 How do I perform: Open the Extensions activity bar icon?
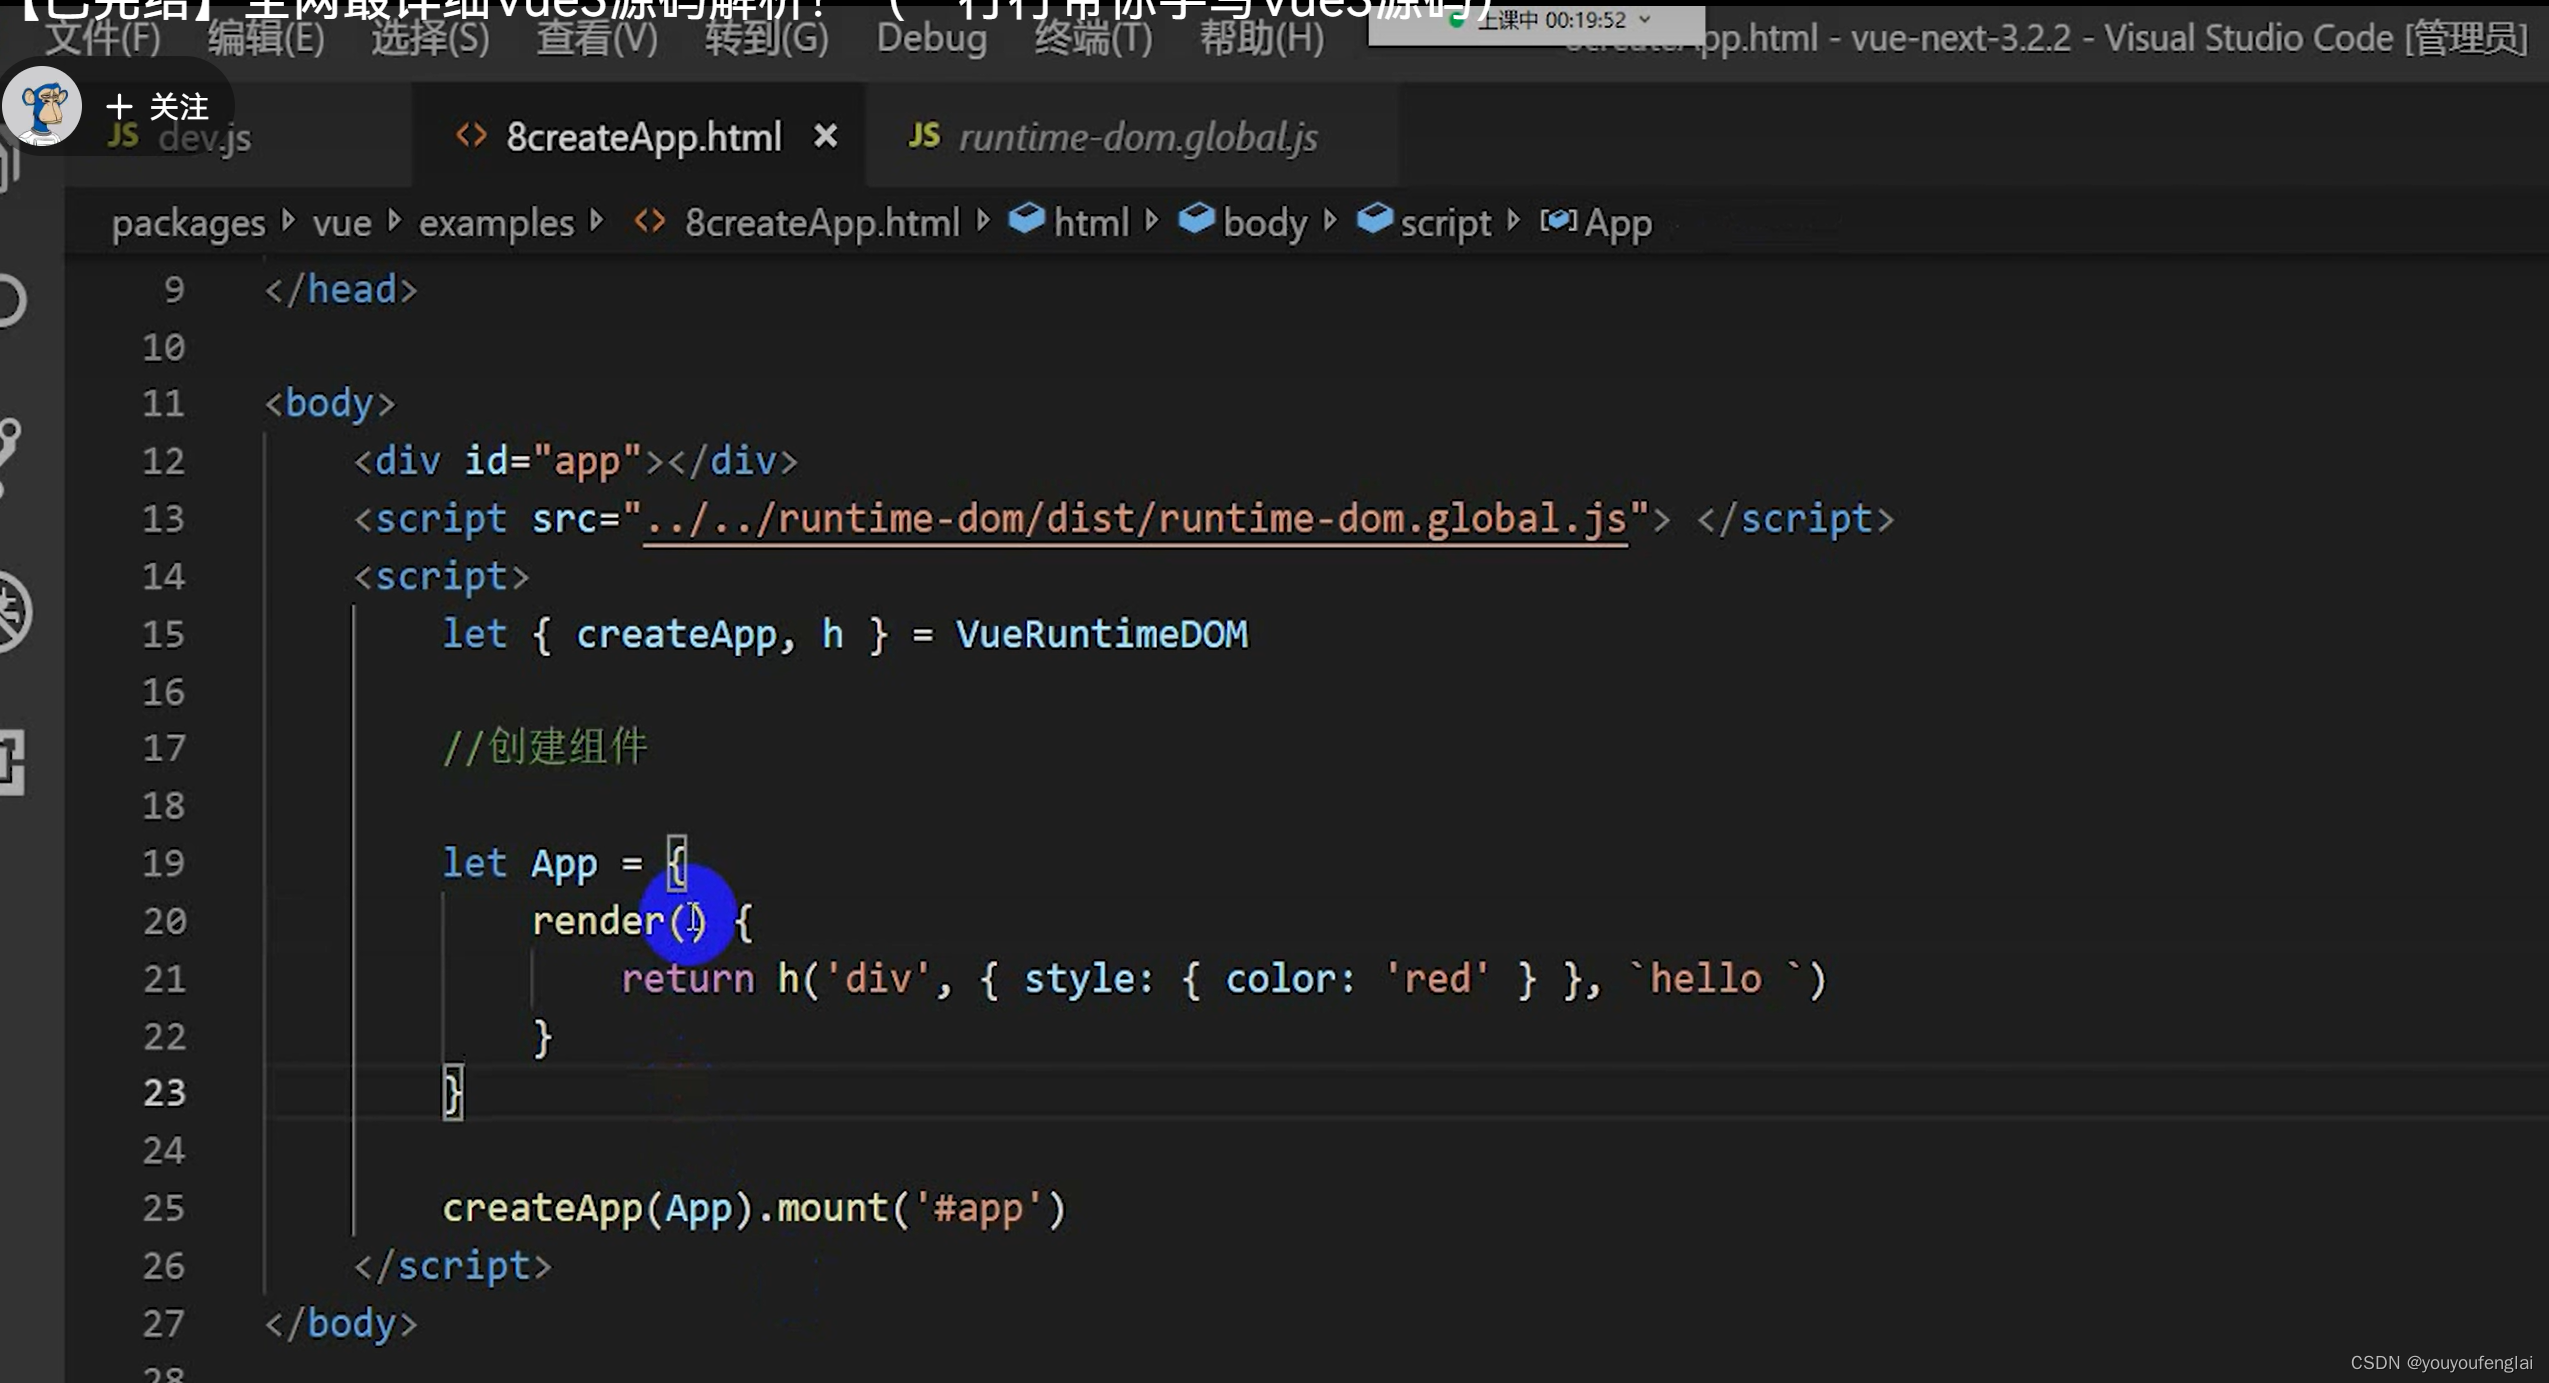click(x=10, y=762)
